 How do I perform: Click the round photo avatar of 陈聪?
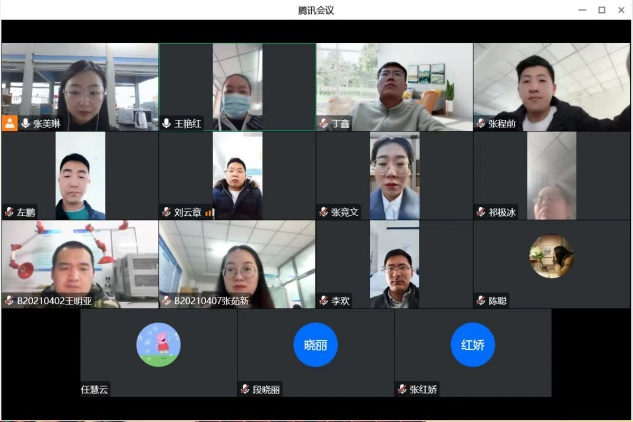(x=551, y=256)
